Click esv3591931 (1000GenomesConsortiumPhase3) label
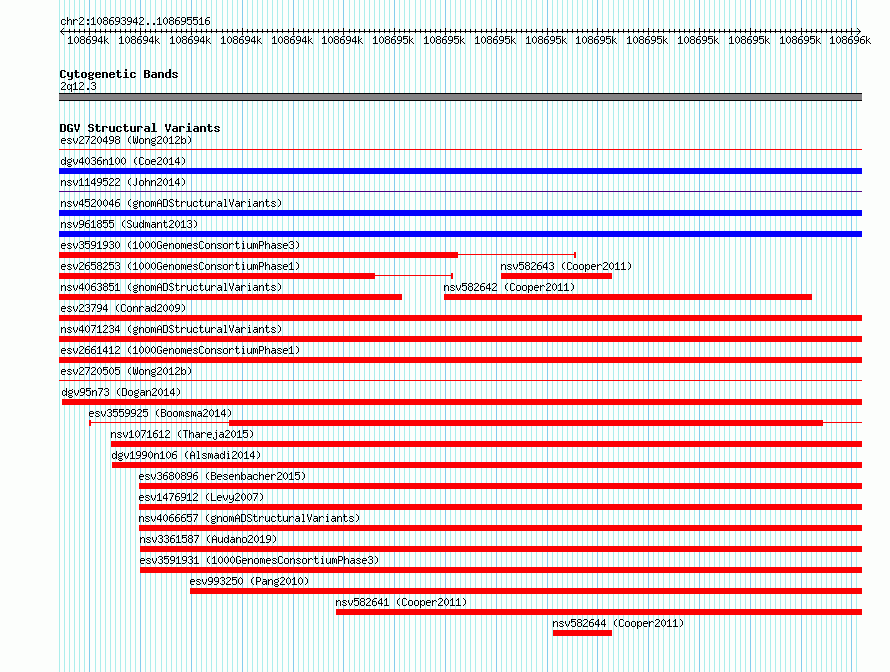 click(x=259, y=560)
